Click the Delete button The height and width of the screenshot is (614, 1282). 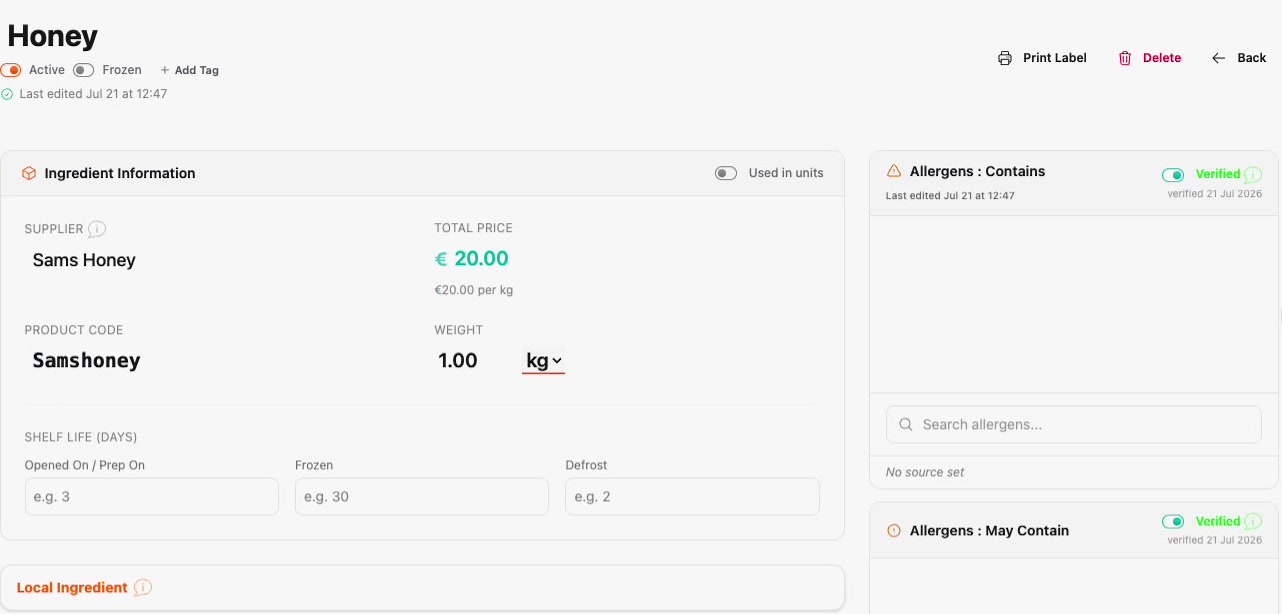1149,58
